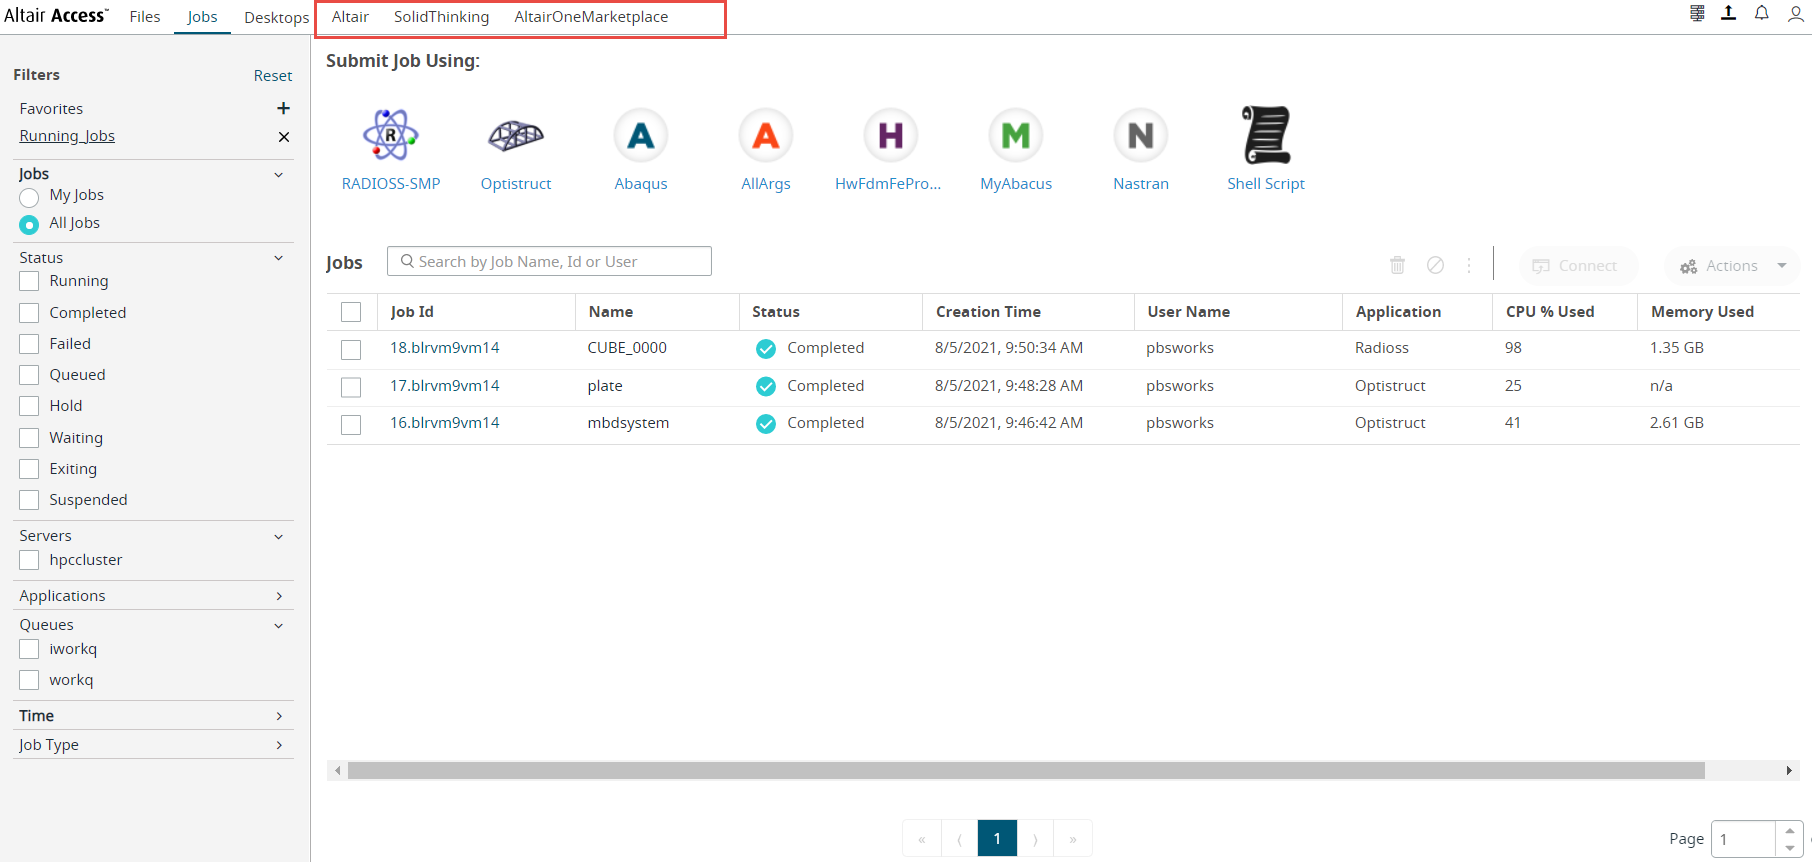The image size is (1812, 862).
Task: Click the Page number input field
Action: click(x=1744, y=839)
